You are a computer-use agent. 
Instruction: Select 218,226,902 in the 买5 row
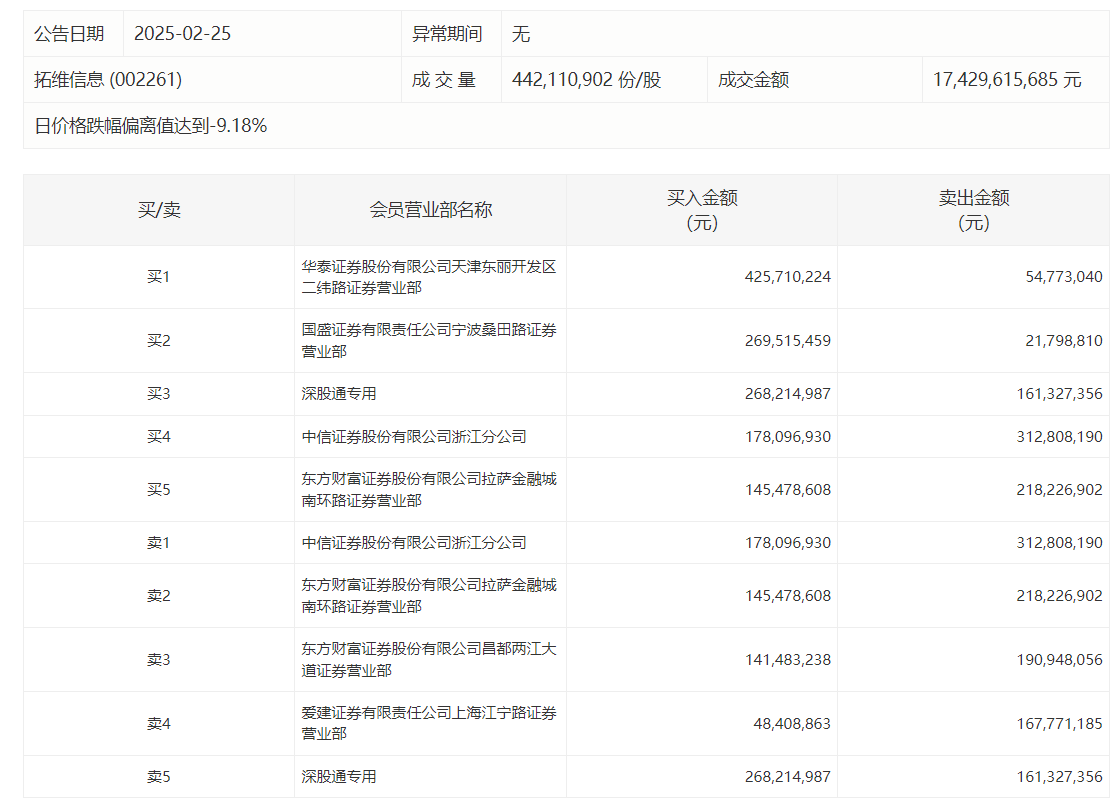[x=1060, y=490]
